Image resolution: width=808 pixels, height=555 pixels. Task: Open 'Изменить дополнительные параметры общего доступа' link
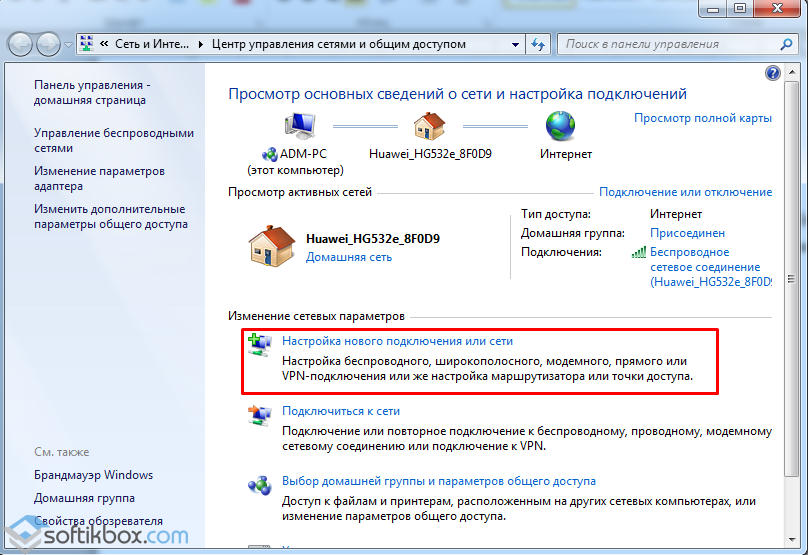pyautogui.click(x=111, y=216)
